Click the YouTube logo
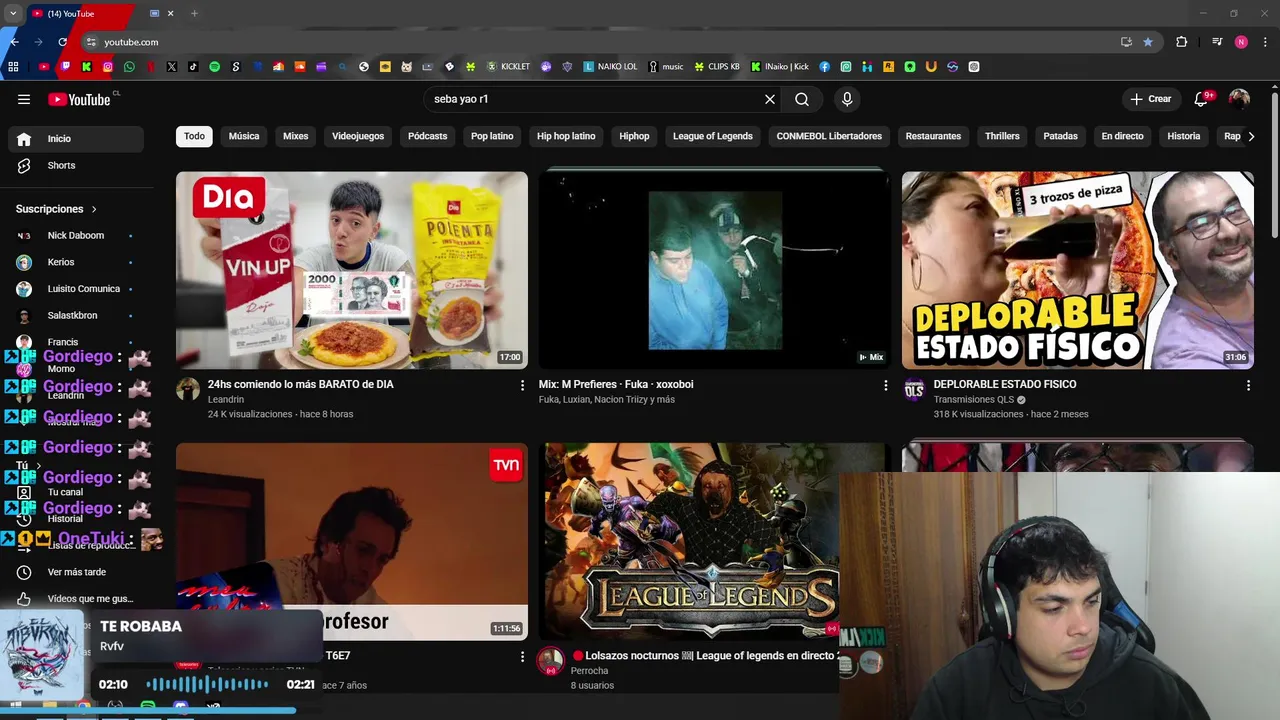 [x=79, y=99]
